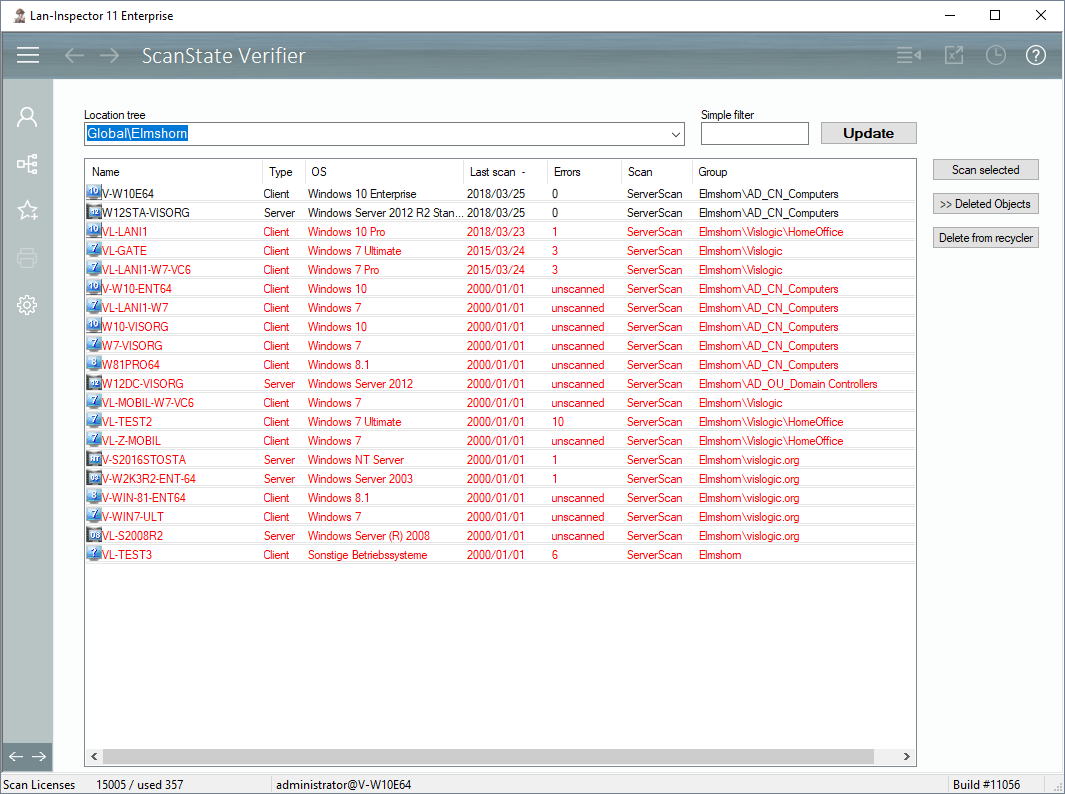Click the back arrow in header
Viewport: 1065px width, 794px height.
[74, 55]
